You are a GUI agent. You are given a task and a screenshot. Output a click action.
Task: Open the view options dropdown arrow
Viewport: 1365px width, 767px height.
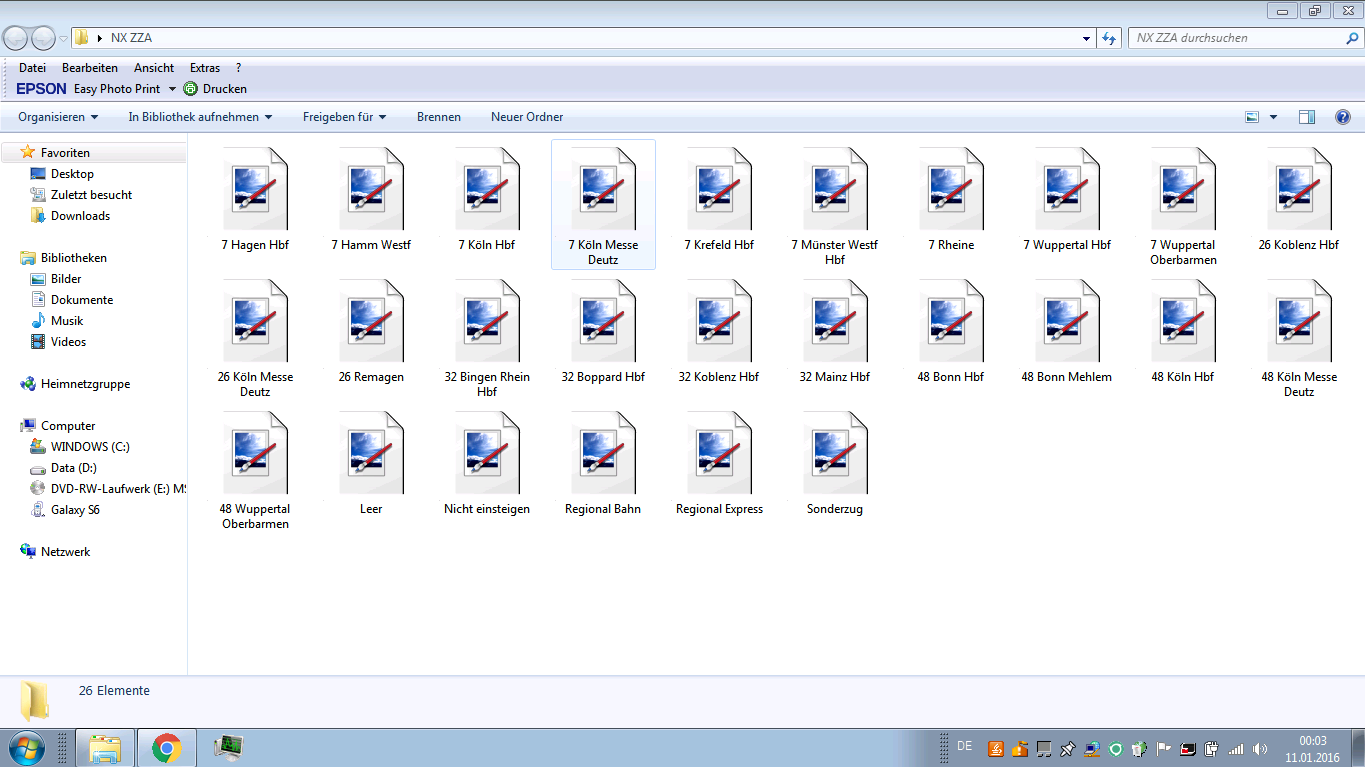coord(1273,117)
